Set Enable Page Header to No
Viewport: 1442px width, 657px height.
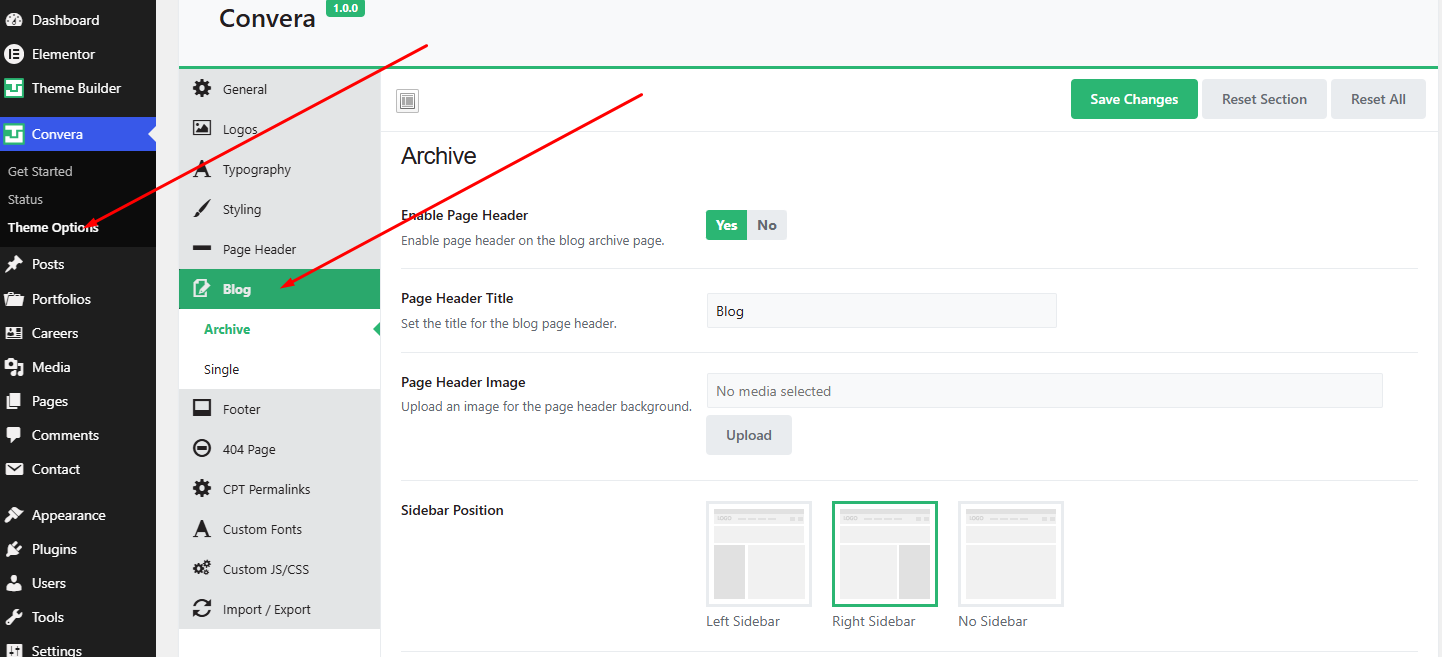(767, 225)
